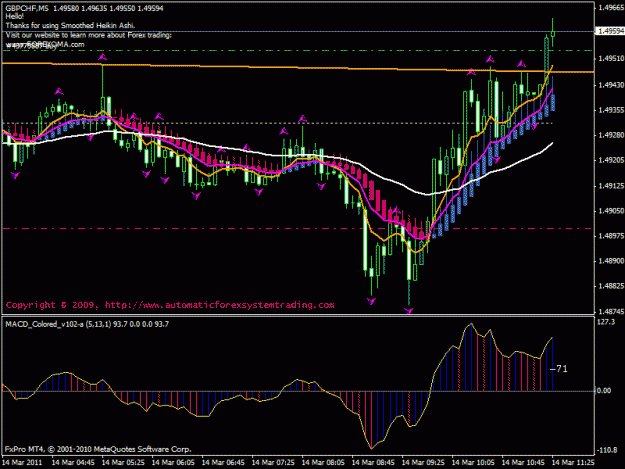Click the '14 Mar 09:25' time label
625x469 pixels.
pos(423,463)
